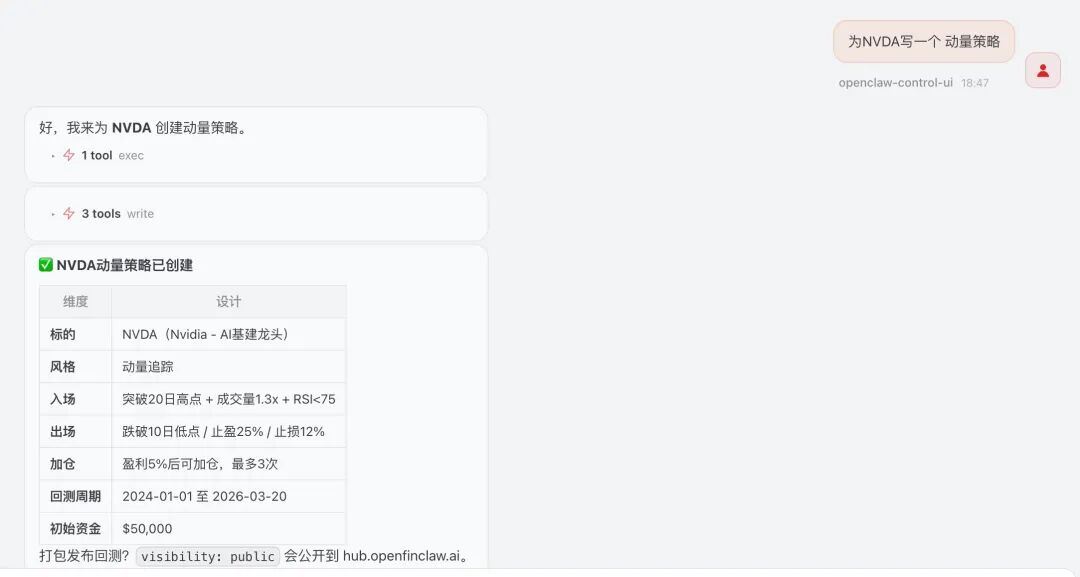1080x577 pixels.
Task: Click the lightning icon beside "1 tool"
Action: 69,155
